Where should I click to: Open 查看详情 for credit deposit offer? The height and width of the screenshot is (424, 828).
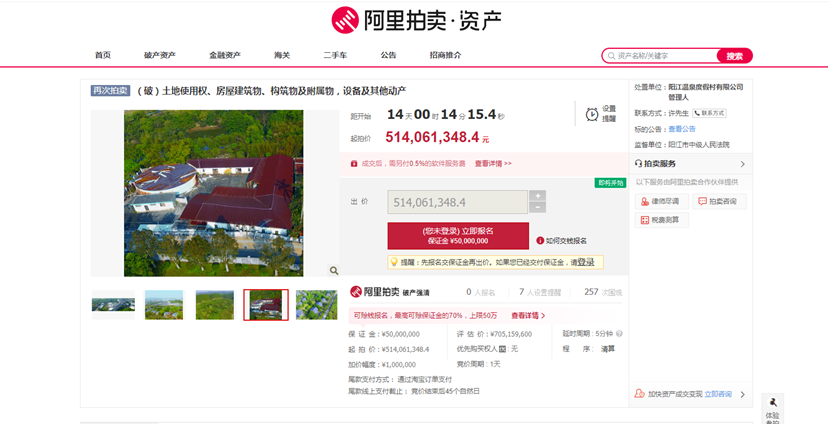pos(528,315)
